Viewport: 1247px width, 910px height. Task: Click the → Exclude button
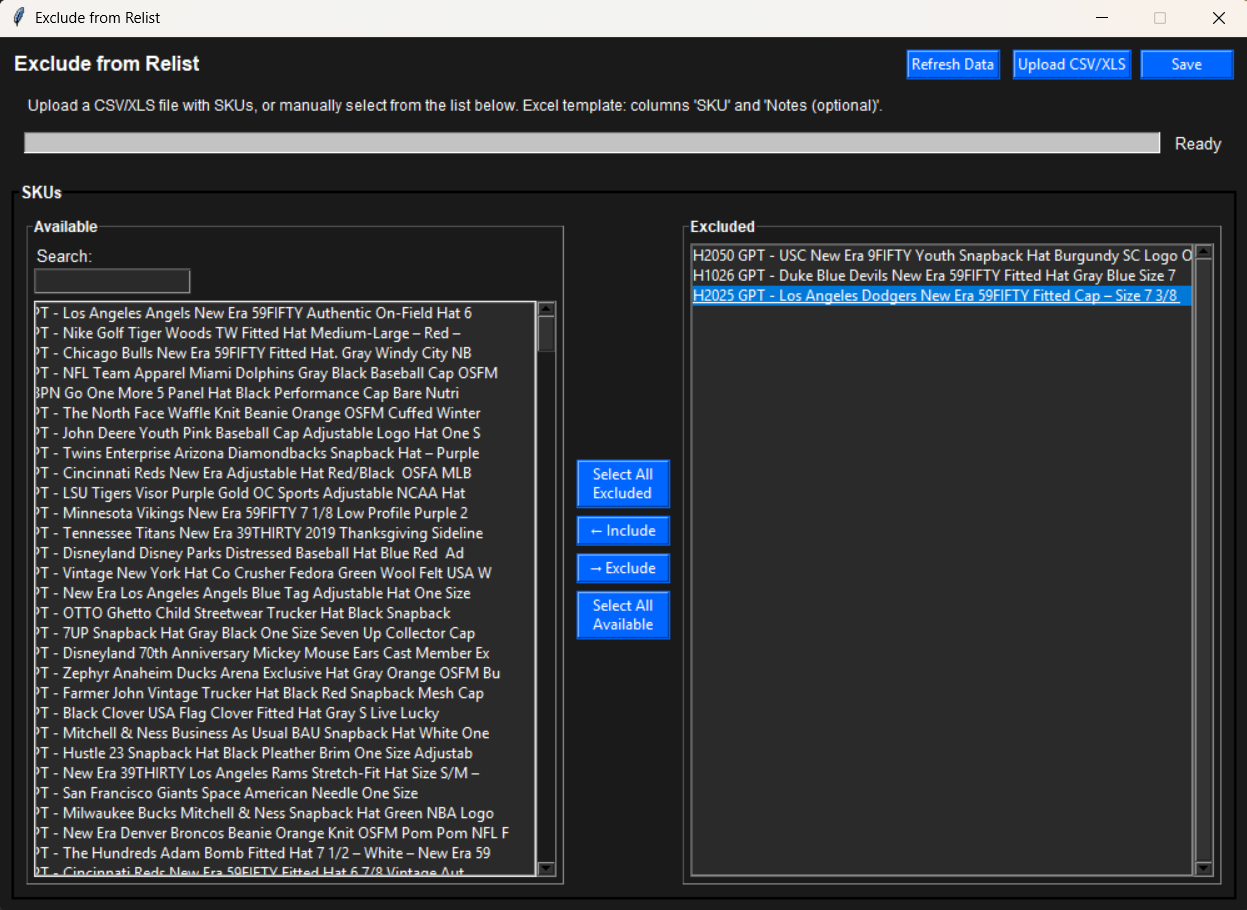pos(622,568)
